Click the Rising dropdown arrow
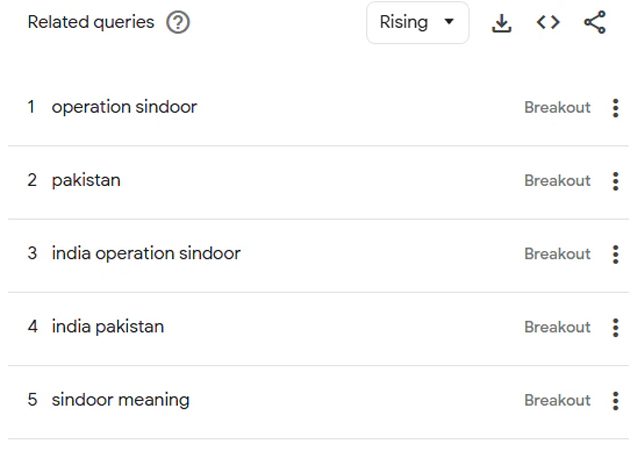The width and height of the screenshot is (640, 450). point(449,21)
